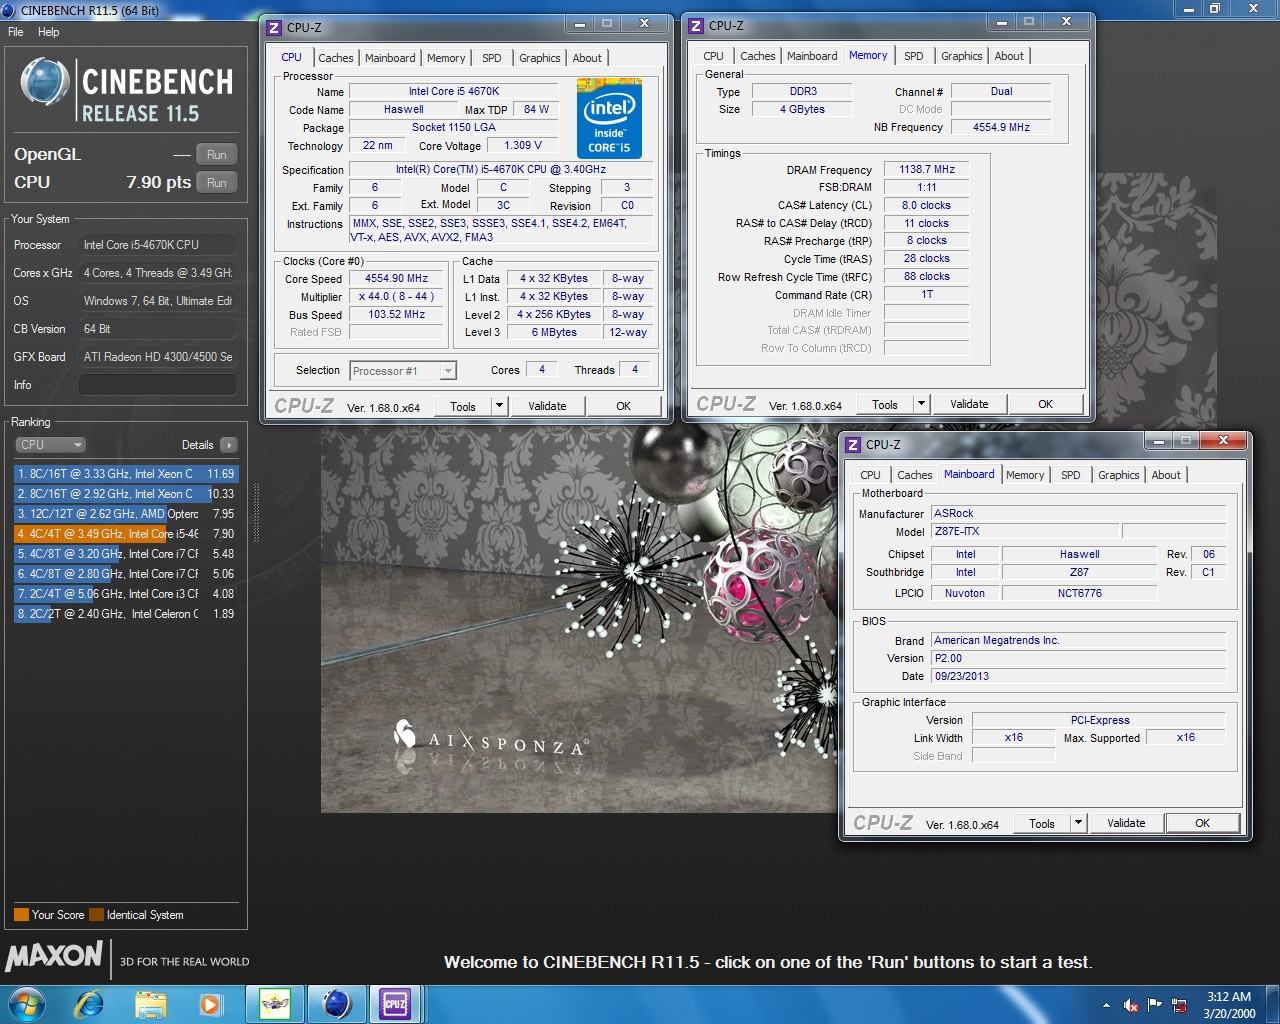
Task: Open Internet Explorer from taskbar
Action: tap(90, 1004)
